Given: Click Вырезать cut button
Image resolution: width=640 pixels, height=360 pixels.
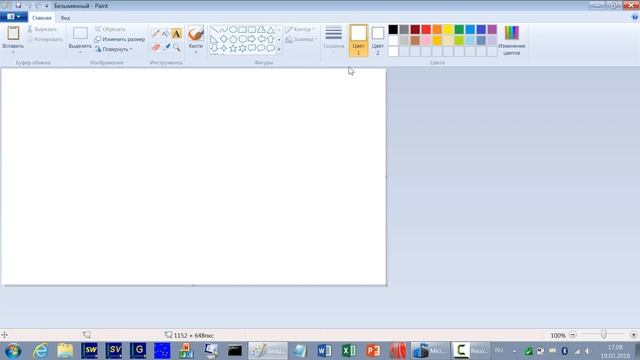Looking at the screenshot, I should pos(42,29).
